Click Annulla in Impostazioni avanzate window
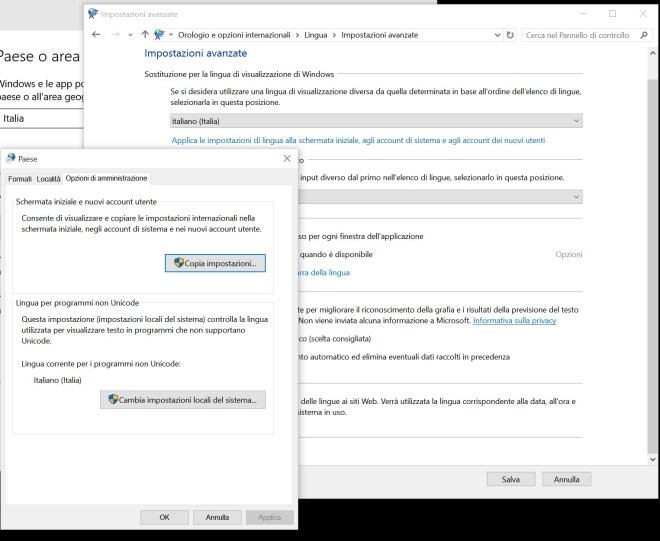Image resolution: width=660 pixels, height=541 pixels. [567, 479]
